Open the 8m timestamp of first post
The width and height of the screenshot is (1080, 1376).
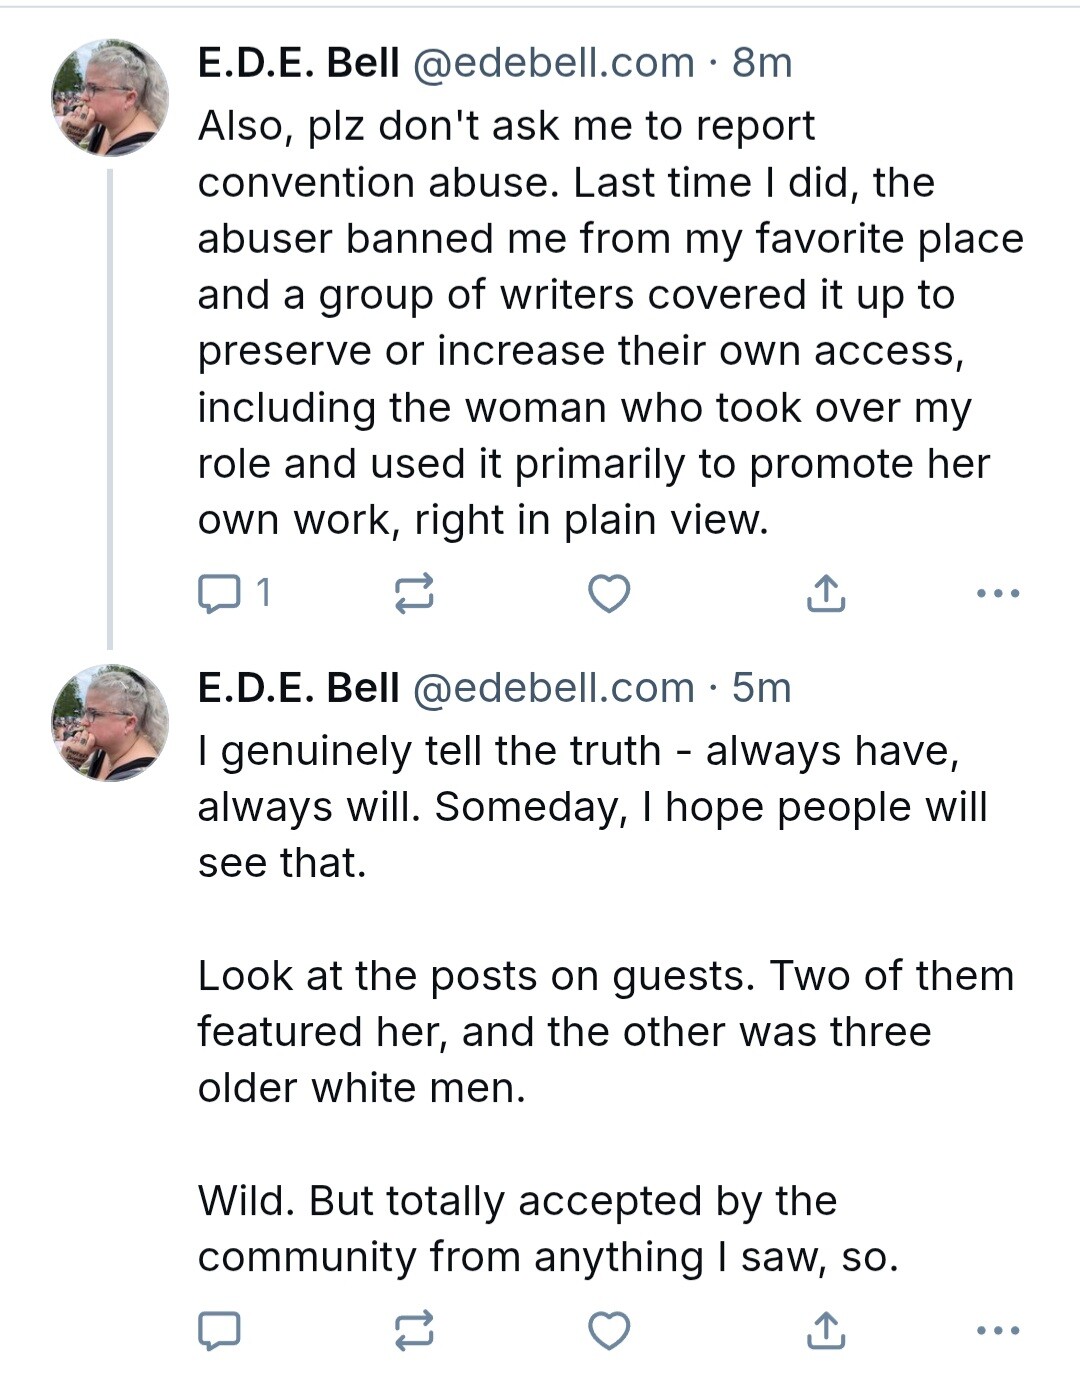(762, 63)
